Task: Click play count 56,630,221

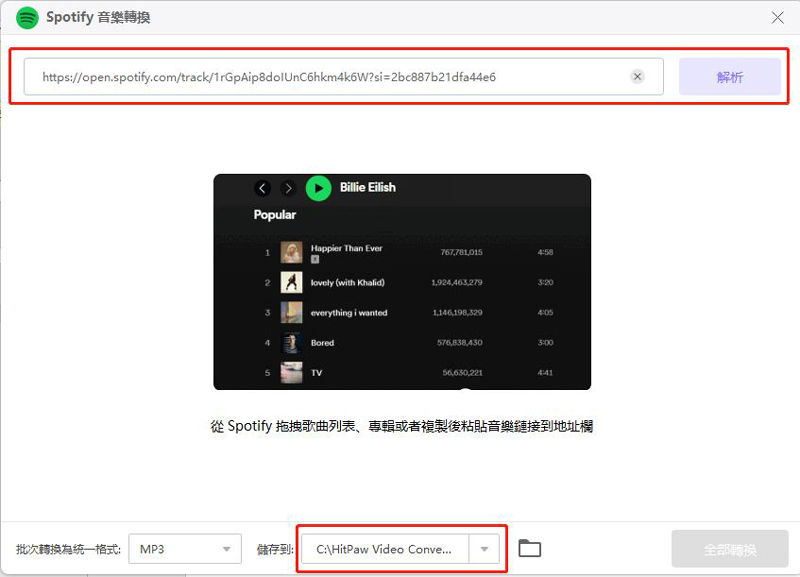Action: [x=462, y=372]
